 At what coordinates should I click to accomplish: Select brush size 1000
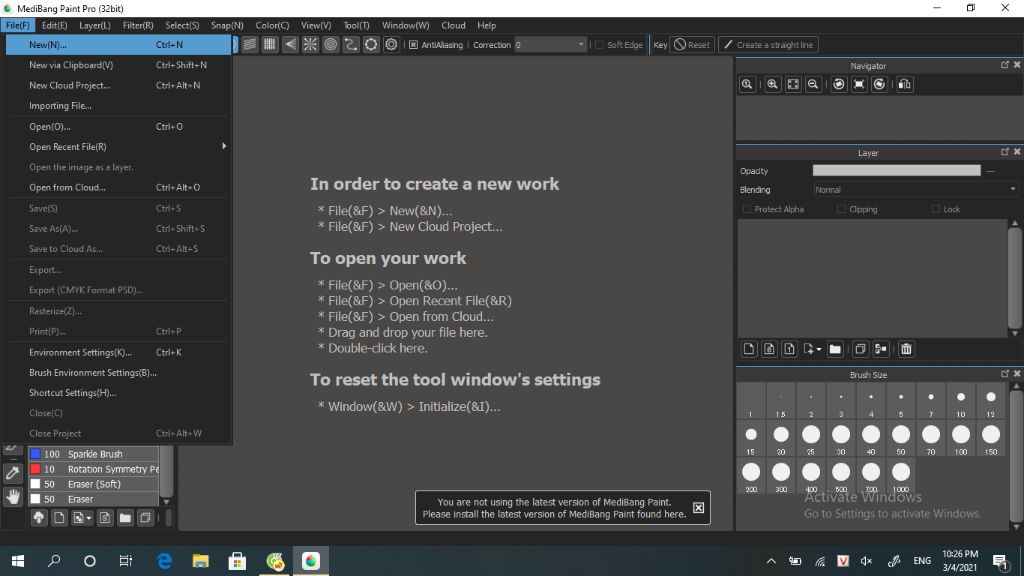click(x=901, y=476)
